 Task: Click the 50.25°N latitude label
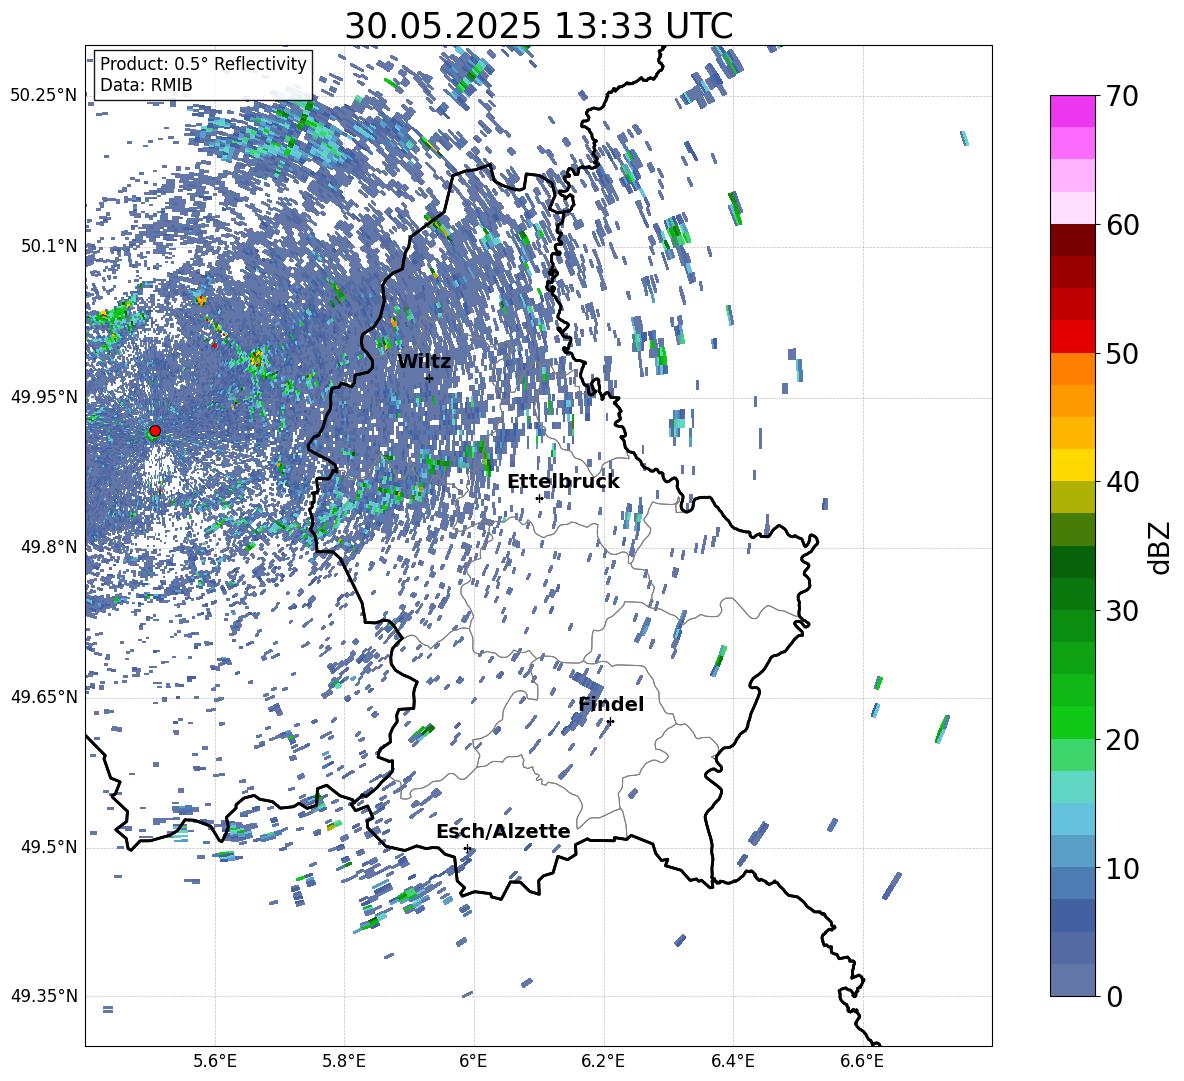(x=44, y=96)
